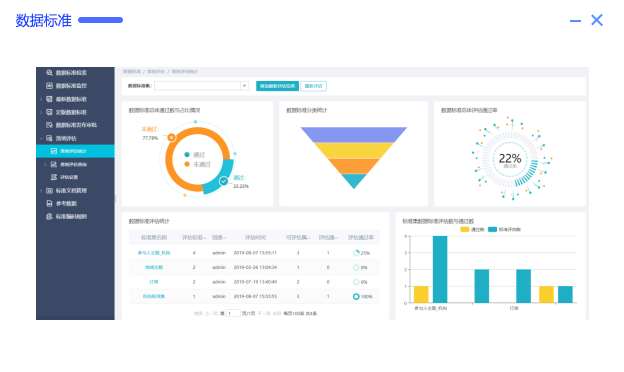Screen dimensions: 624x372
Task: Minimize the 数据标准 window with the dash icon
Action: pyautogui.click(x=575, y=21)
